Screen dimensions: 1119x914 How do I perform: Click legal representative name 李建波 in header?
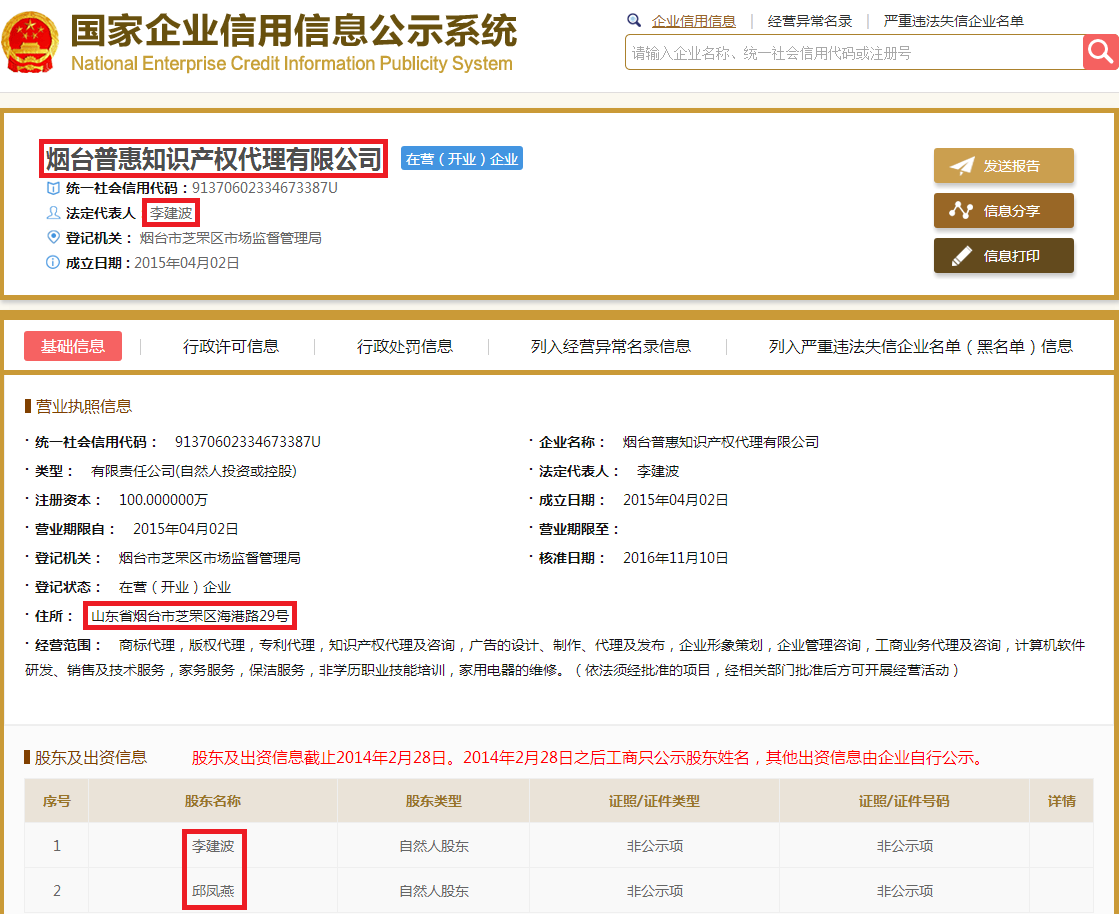pos(171,213)
